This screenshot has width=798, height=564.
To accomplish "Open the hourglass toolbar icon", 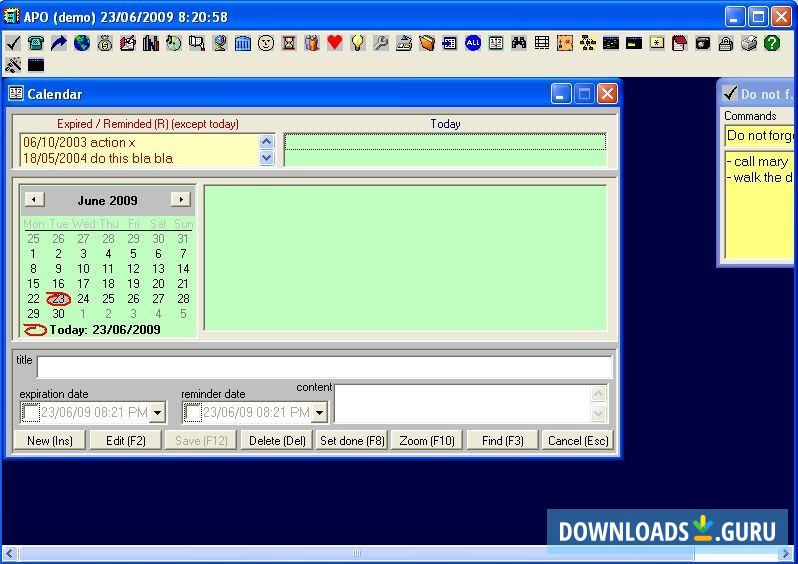I will tap(289, 43).
